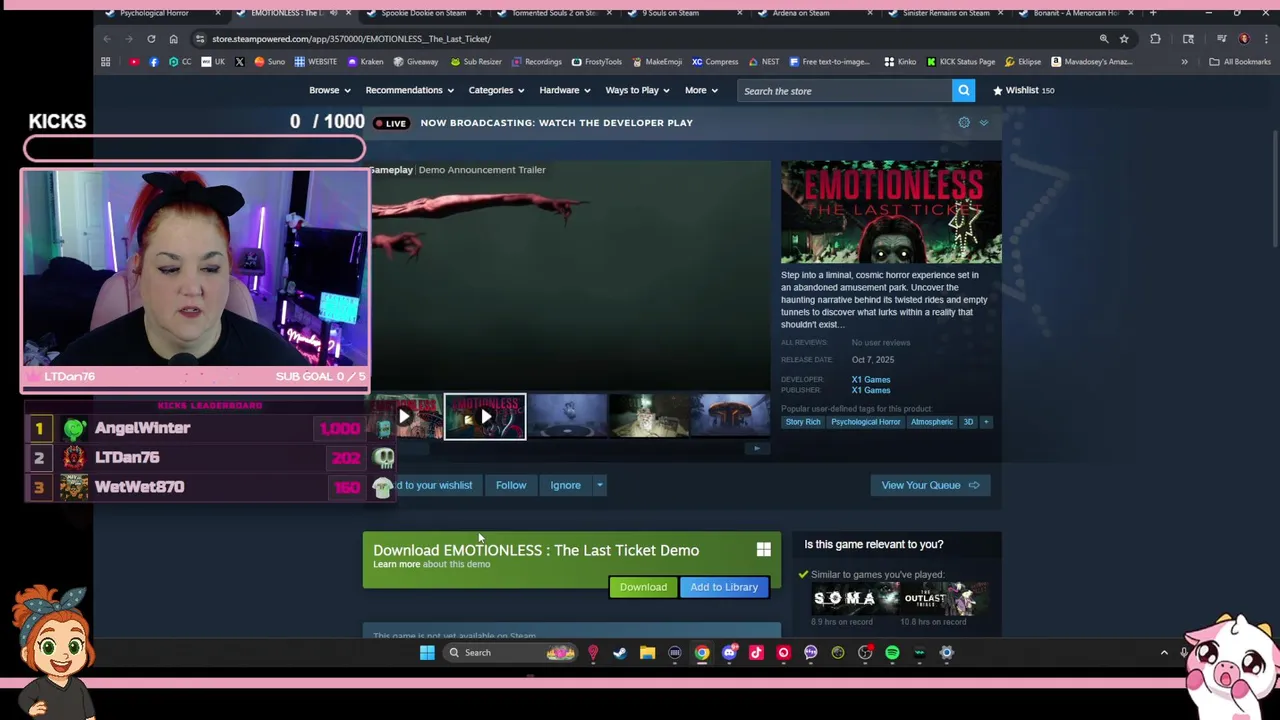The height and width of the screenshot is (720, 1280).
Task: Open OBS Studio from the taskbar
Action: point(865,653)
